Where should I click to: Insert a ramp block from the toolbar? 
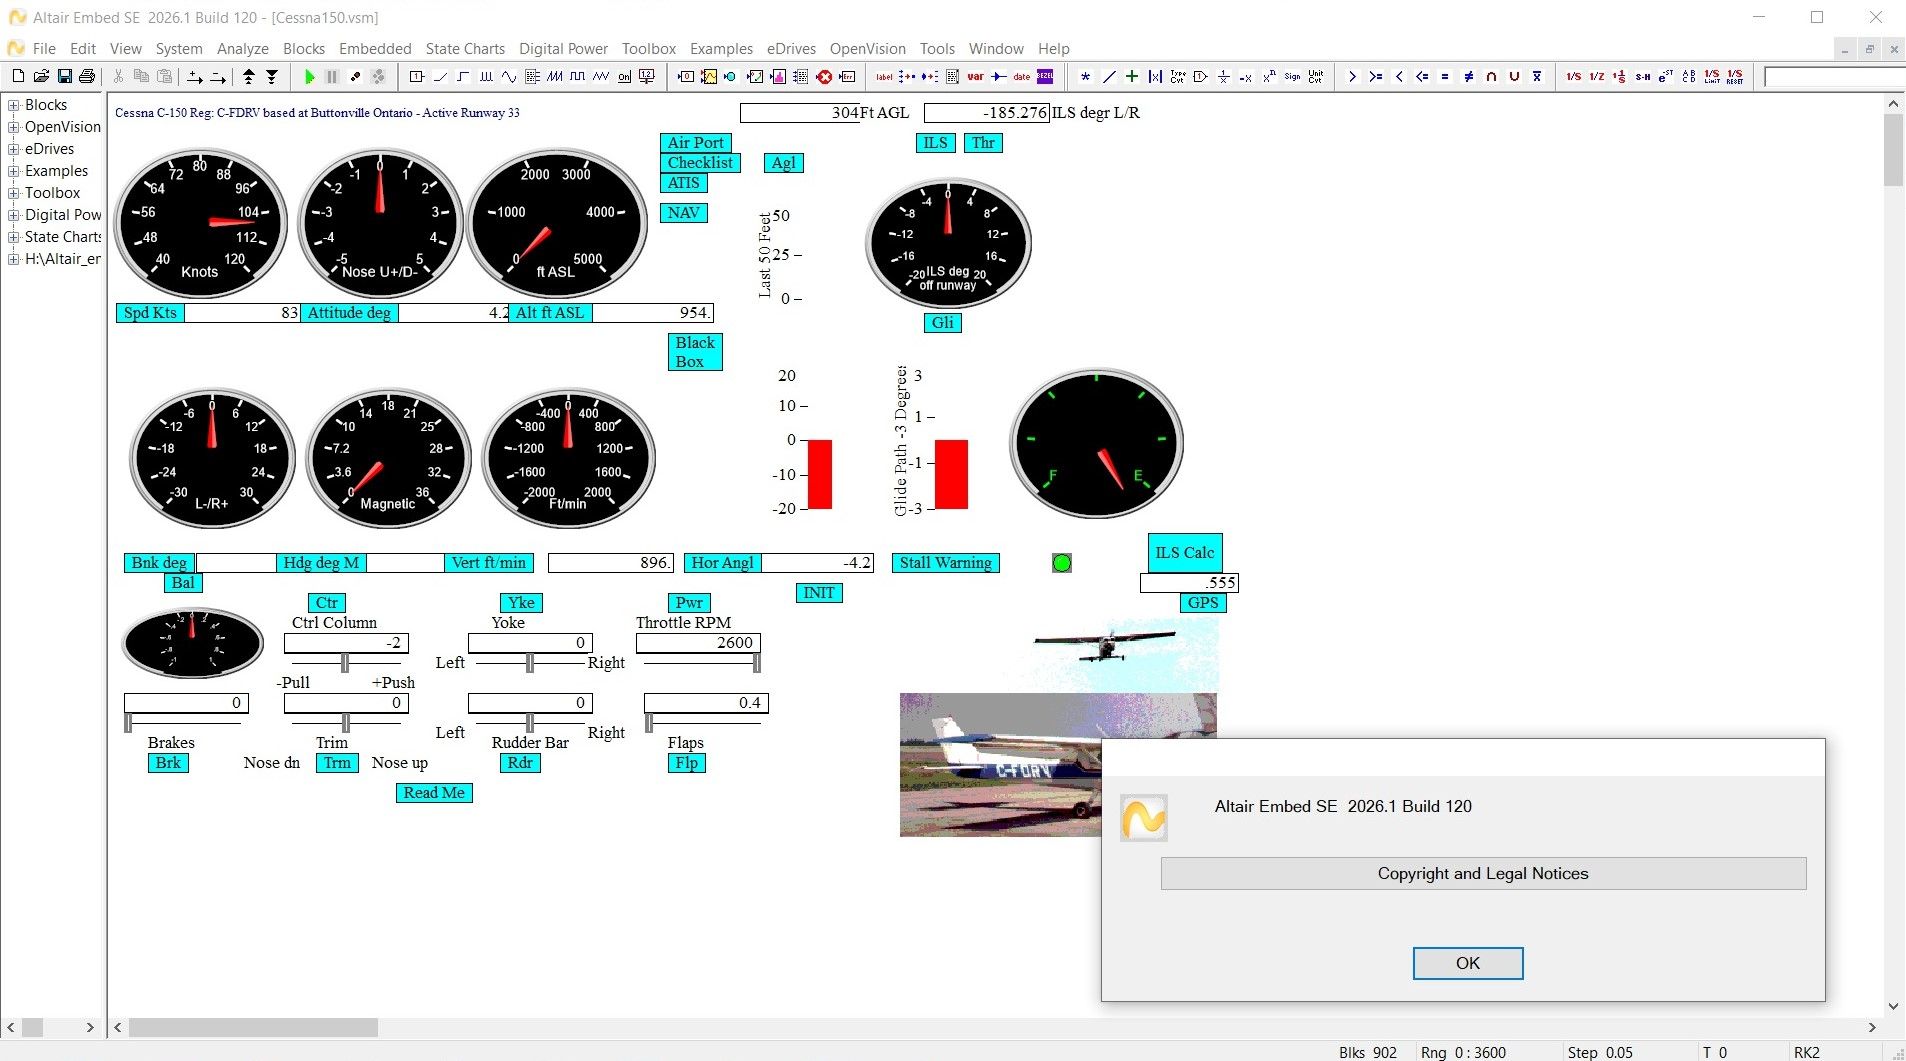click(440, 76)
